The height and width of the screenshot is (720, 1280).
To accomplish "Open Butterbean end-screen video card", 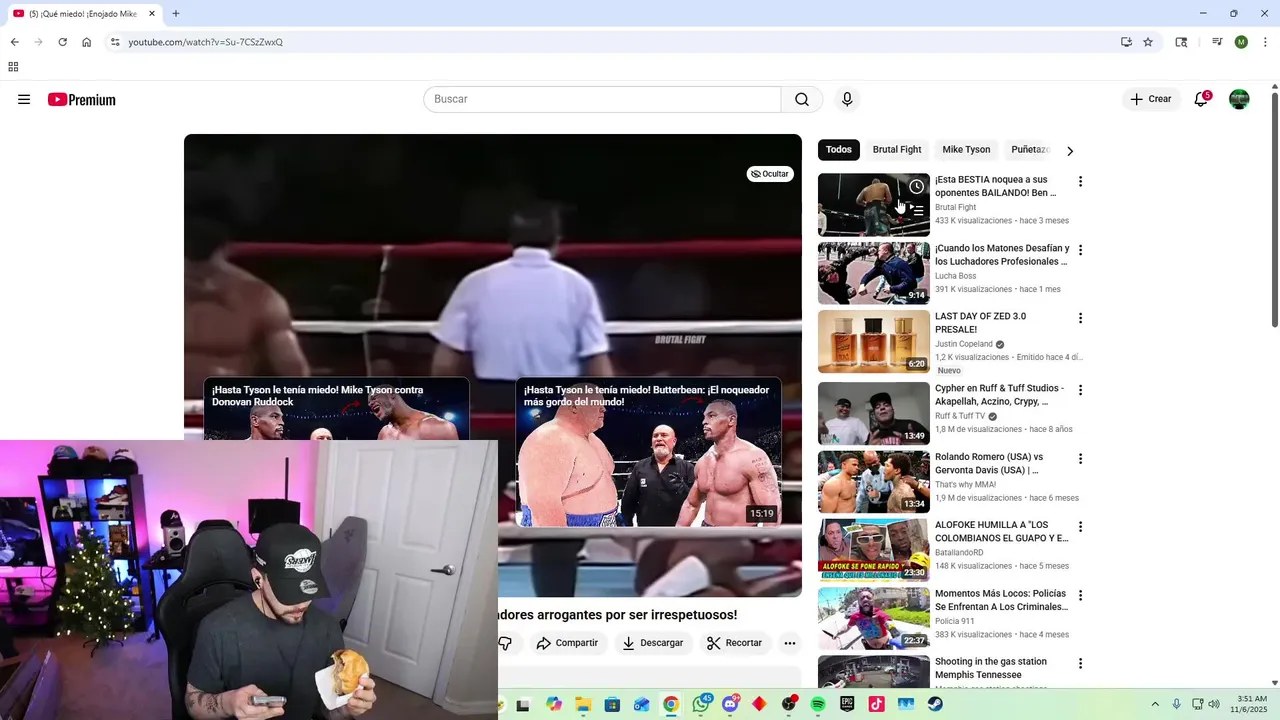I will 648,452.
